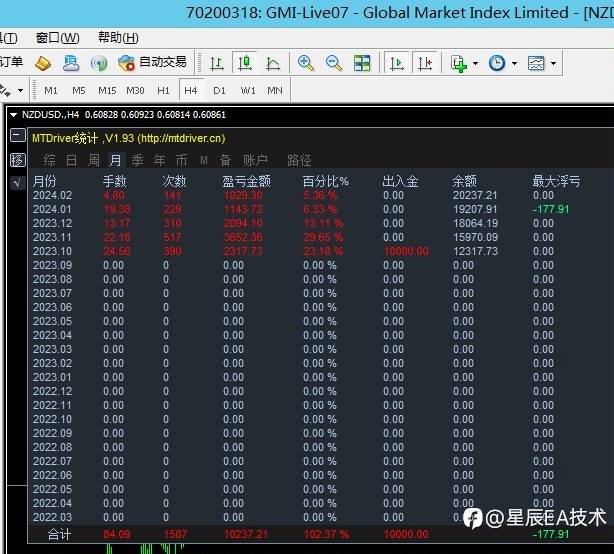Click the templates icon

[536, 63]
